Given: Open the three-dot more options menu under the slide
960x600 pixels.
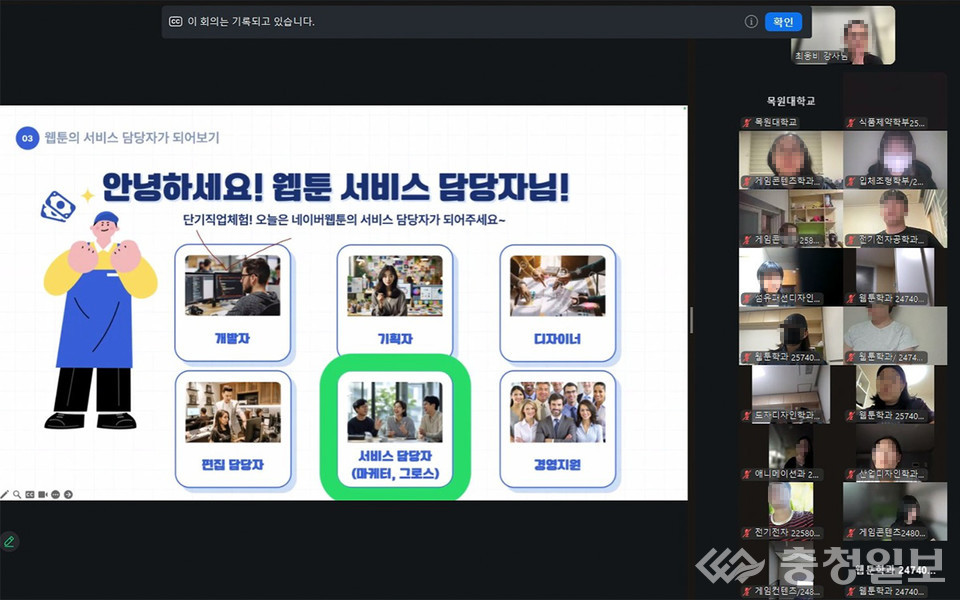Looking at the screenshot, I should (56, 494).
